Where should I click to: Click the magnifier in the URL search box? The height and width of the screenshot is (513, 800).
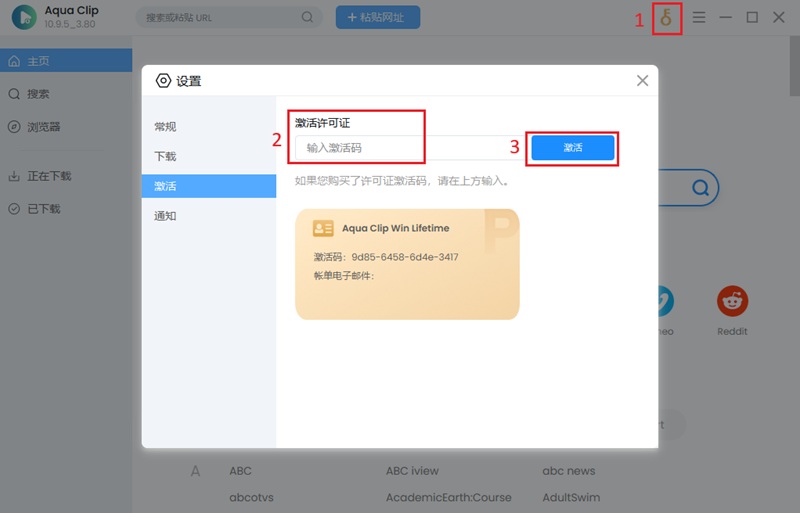307,17
